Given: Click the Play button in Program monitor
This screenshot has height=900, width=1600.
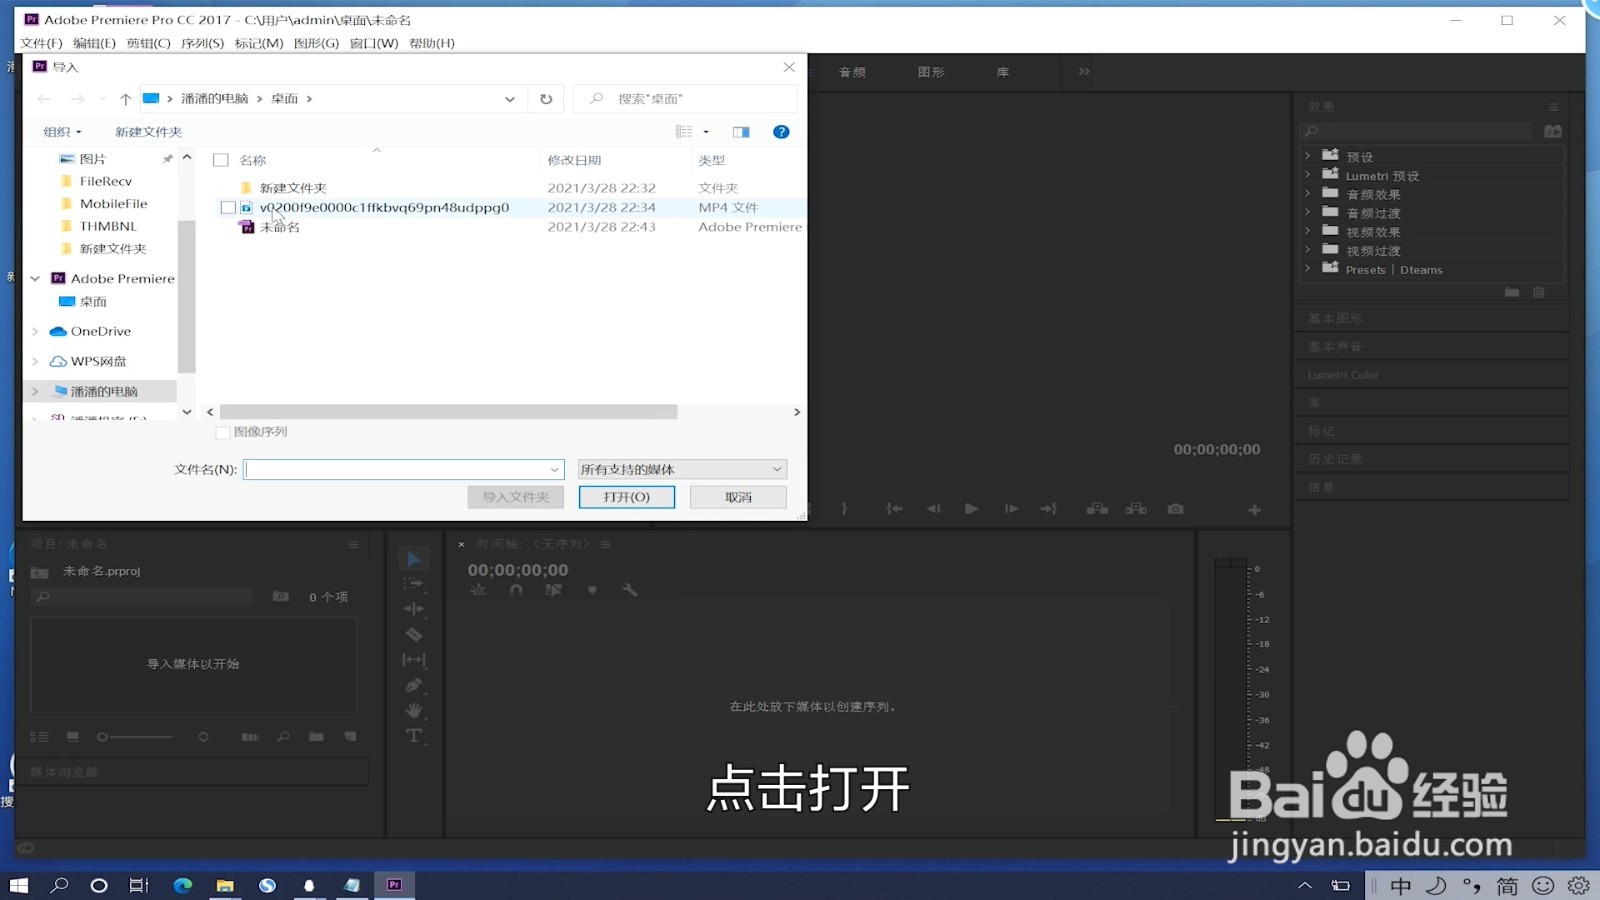Looking at the screenshot, I should coord(971,509).
